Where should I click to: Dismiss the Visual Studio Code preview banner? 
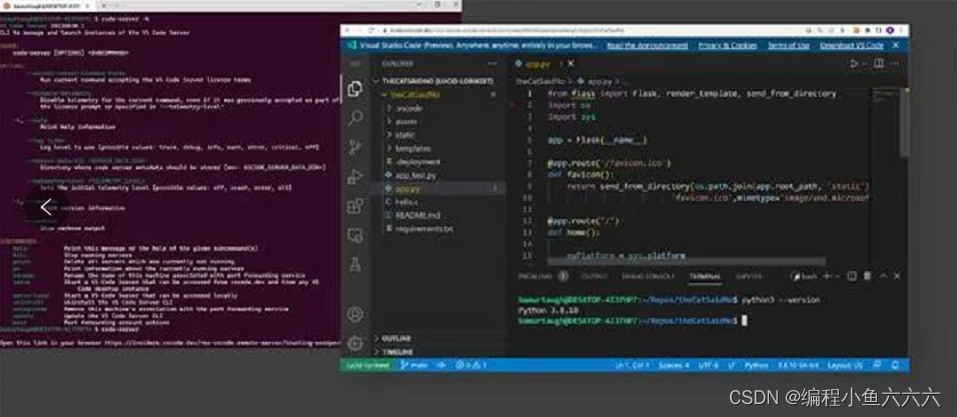point(896,45)
